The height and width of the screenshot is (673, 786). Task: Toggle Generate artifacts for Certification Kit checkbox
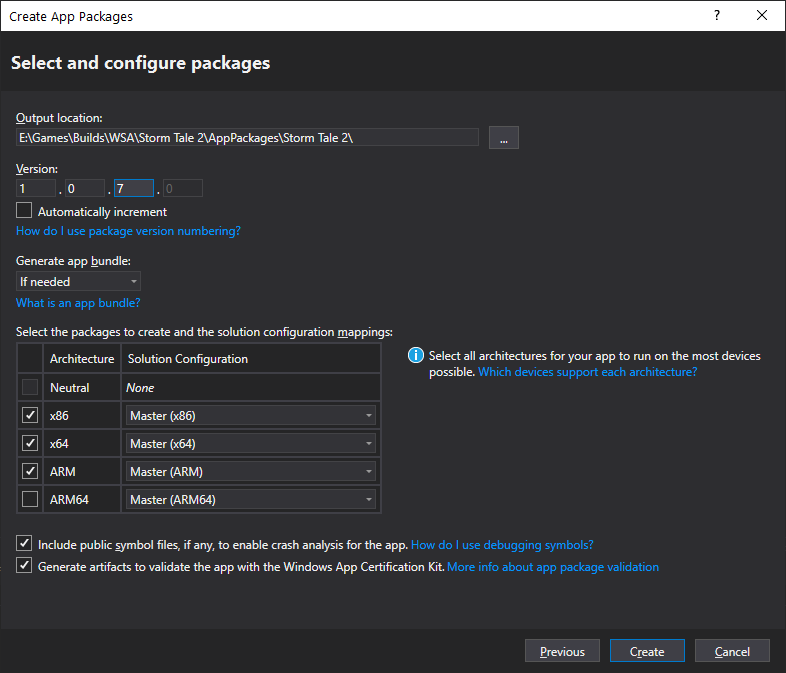tap(24, 566)
